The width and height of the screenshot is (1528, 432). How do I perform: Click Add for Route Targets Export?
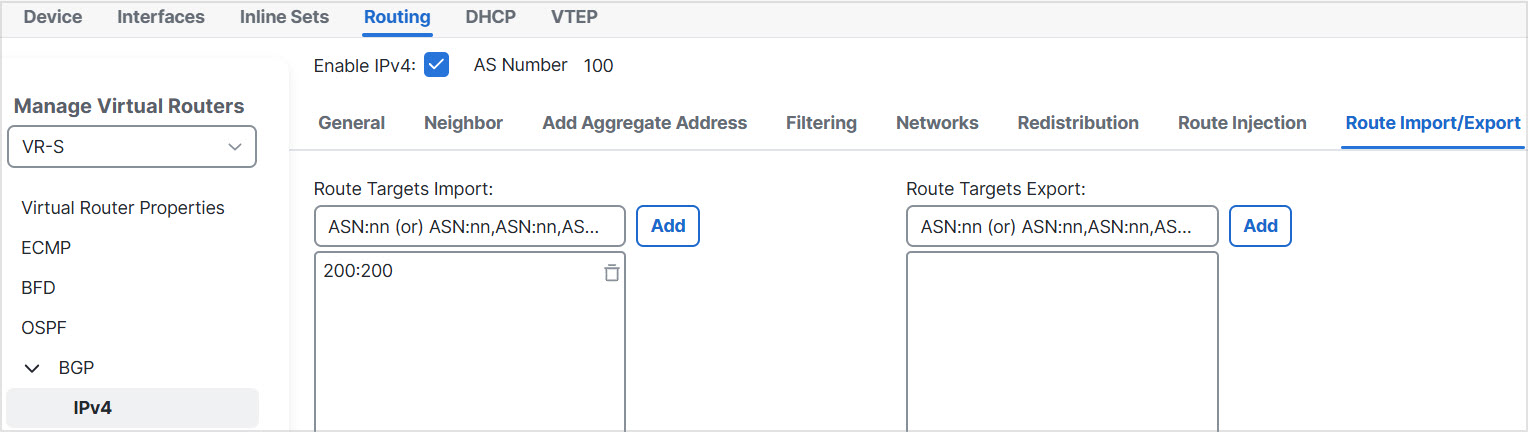coord(1259,226)
